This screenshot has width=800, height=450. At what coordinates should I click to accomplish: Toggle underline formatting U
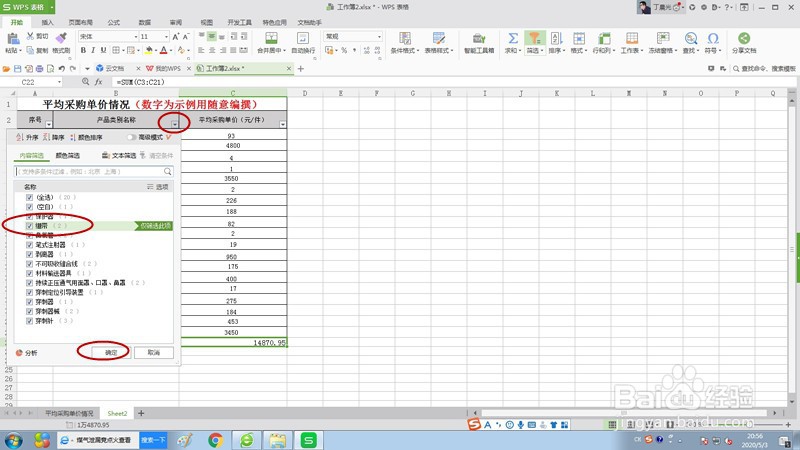coord(104,50)
